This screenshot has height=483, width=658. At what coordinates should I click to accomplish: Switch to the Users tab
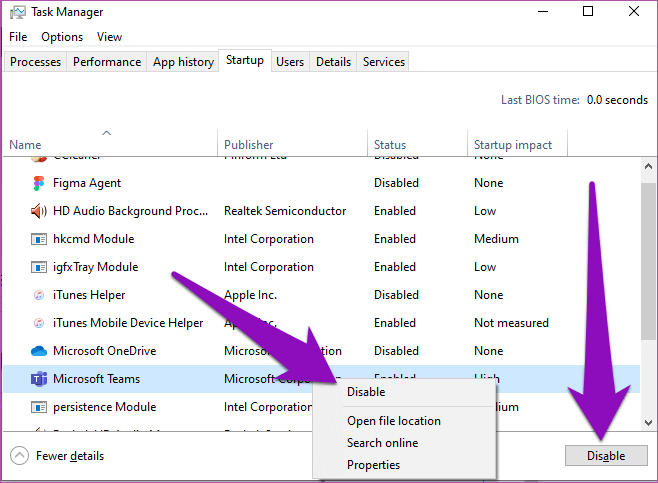pos(290,62)
